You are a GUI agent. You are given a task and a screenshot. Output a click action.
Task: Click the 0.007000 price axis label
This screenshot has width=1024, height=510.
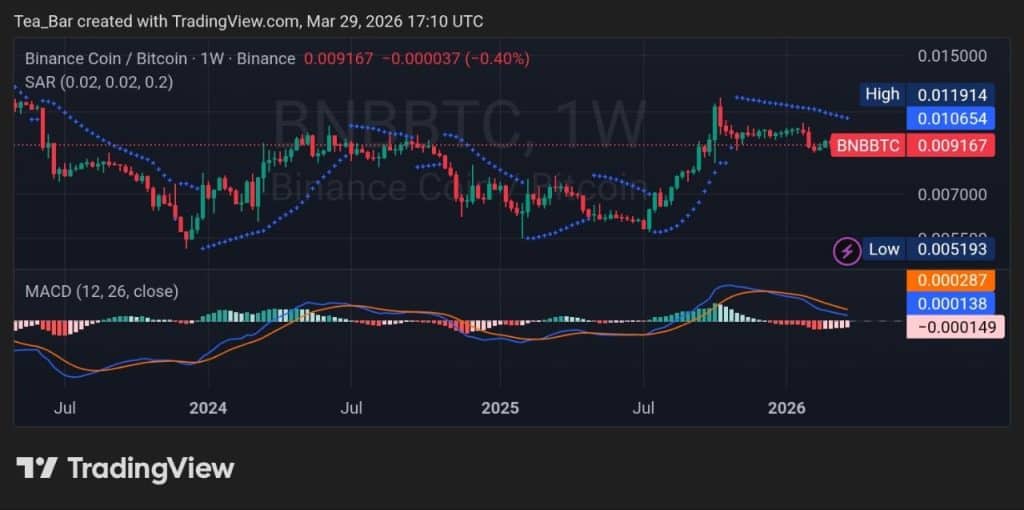pyautogui.click(x=952, y=195)
